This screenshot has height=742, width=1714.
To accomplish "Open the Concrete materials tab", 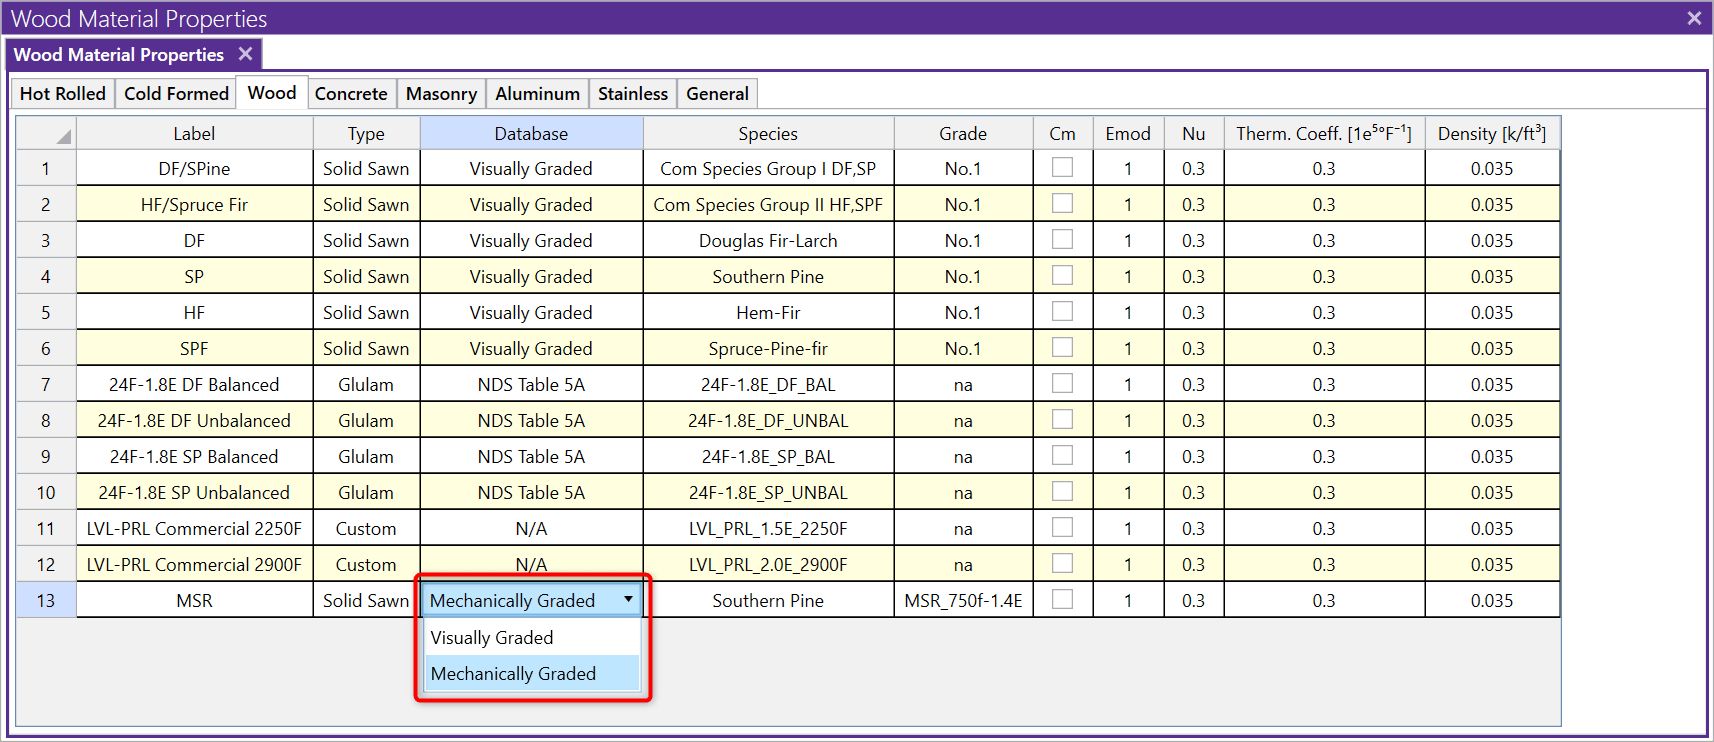I will tap(351, 94).
